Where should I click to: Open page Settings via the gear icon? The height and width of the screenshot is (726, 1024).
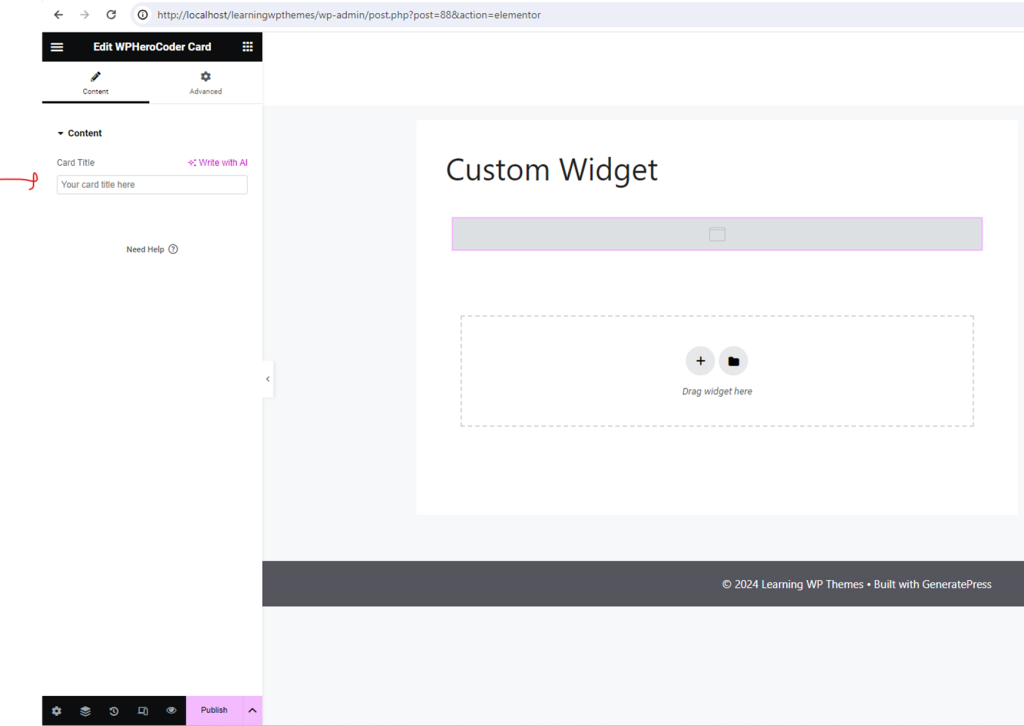click(x=56, y=710)
